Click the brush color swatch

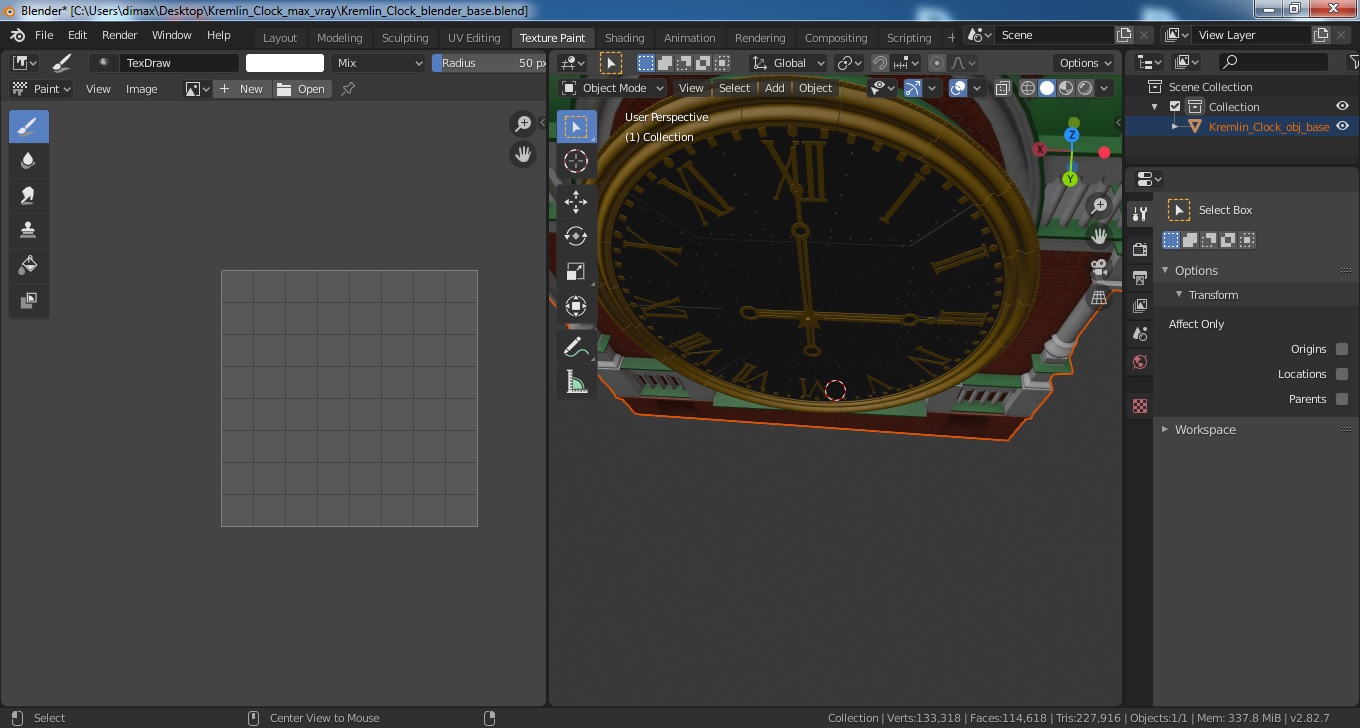click(x=285, y=63)
